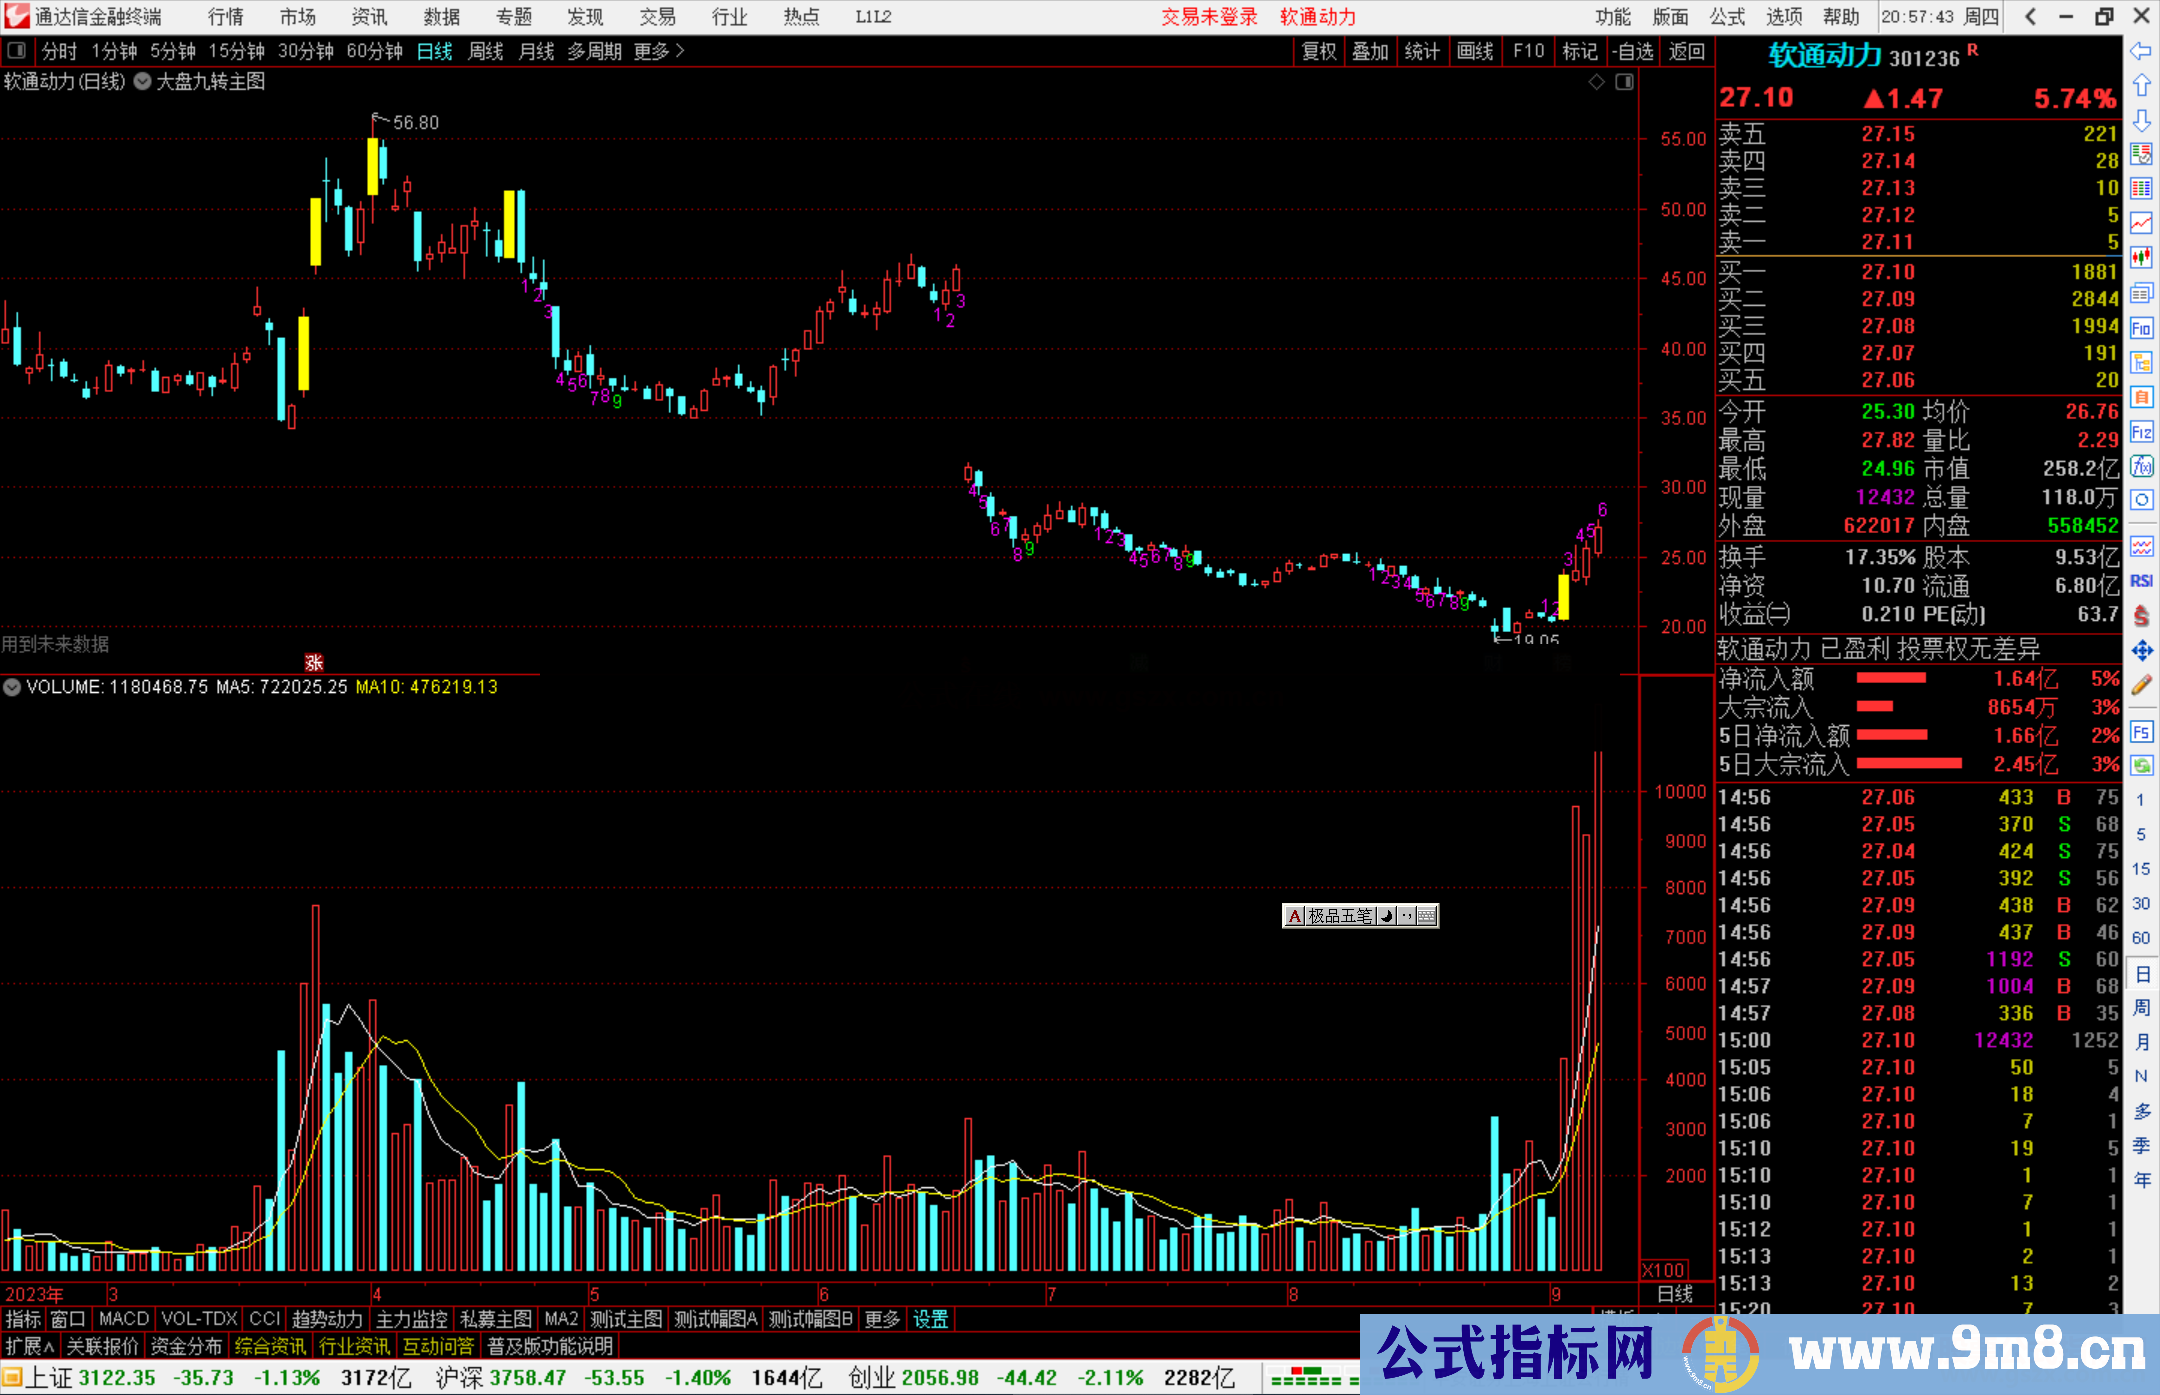
Task: Toggle the diamond icon at top of chart
Action: coord(1597,82)
